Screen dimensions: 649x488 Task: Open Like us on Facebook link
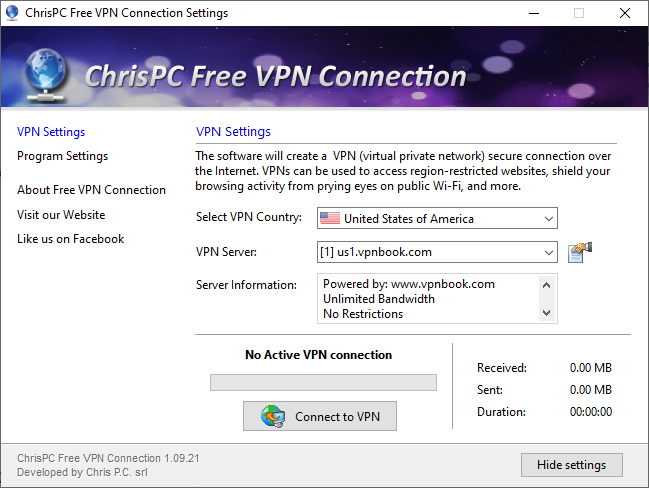[70, 239]
